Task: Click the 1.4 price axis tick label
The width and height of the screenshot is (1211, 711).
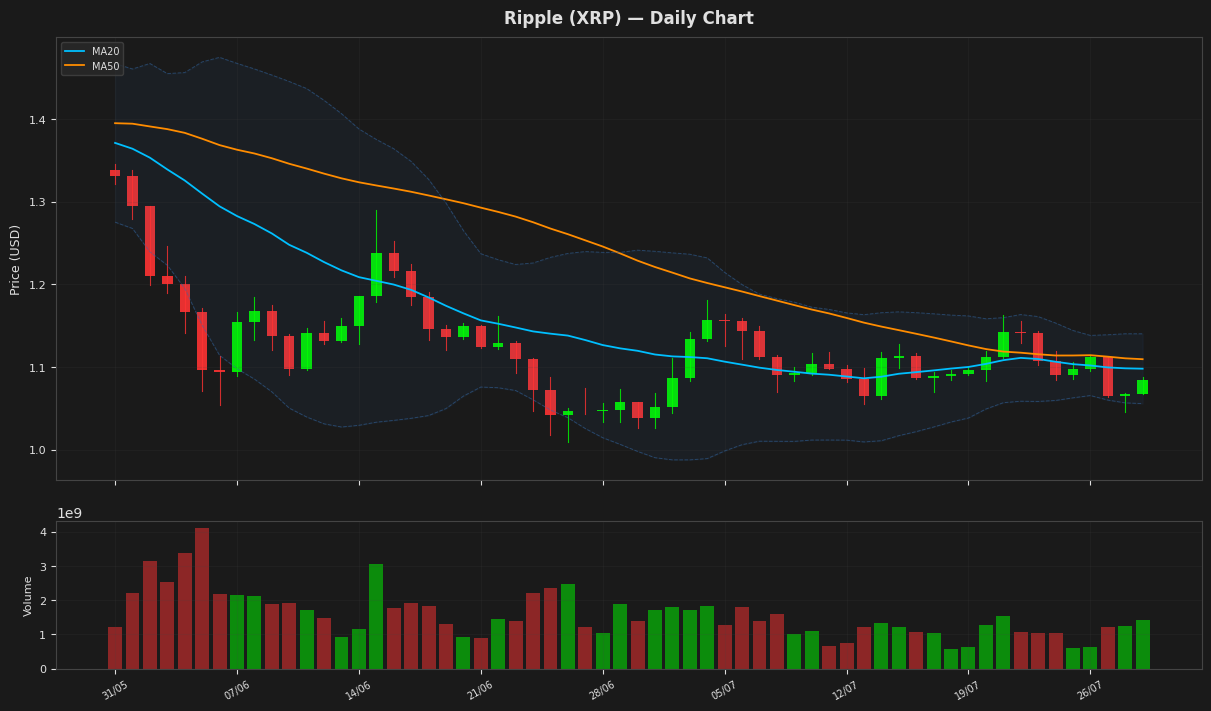Action: [x=38, y=120]
